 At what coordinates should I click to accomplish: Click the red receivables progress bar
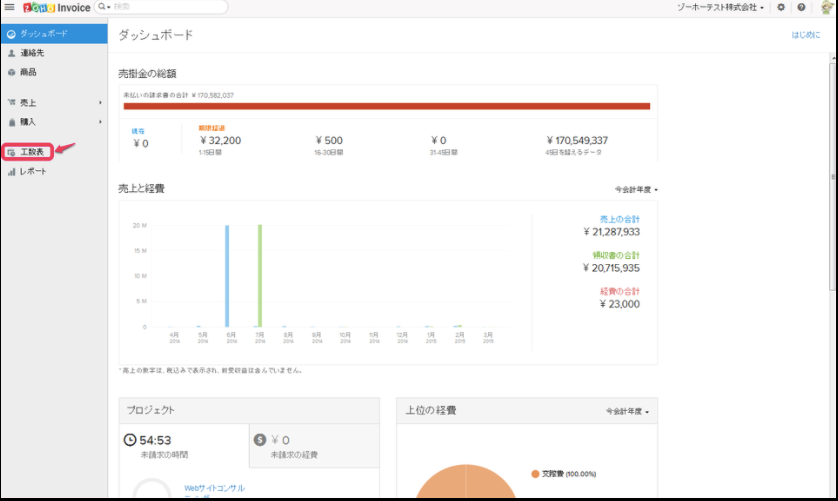click(387, 106)
